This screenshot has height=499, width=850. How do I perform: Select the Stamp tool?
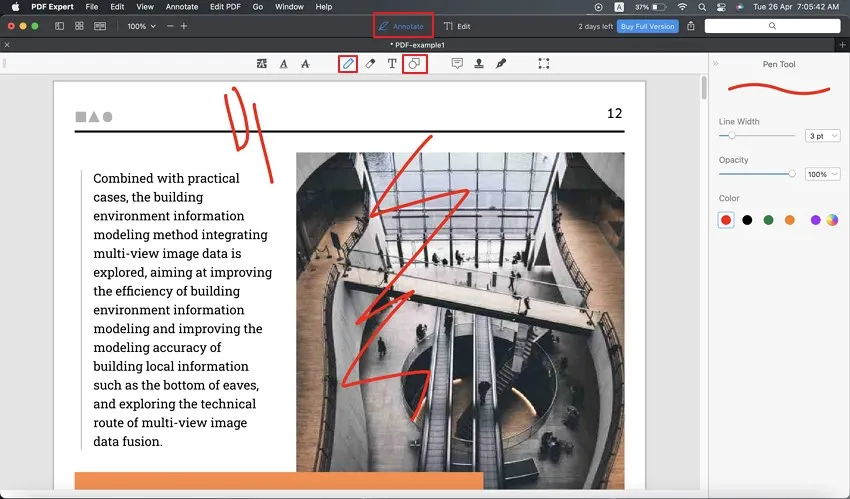(x=479, y=64)
